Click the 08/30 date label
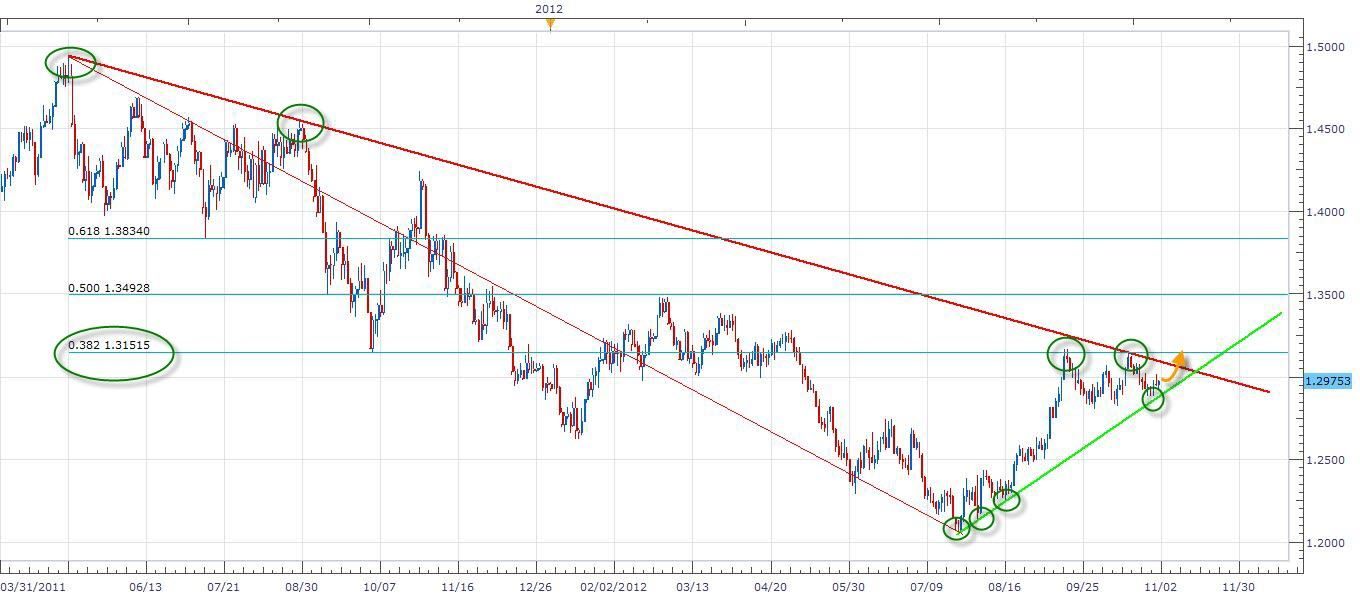Screen dimensions: 1360x598 (x=302, y=589)
